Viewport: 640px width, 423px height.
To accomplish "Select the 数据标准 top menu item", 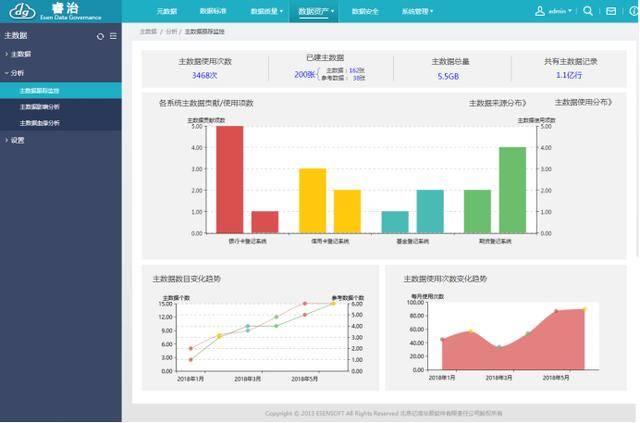I will 213,11.
